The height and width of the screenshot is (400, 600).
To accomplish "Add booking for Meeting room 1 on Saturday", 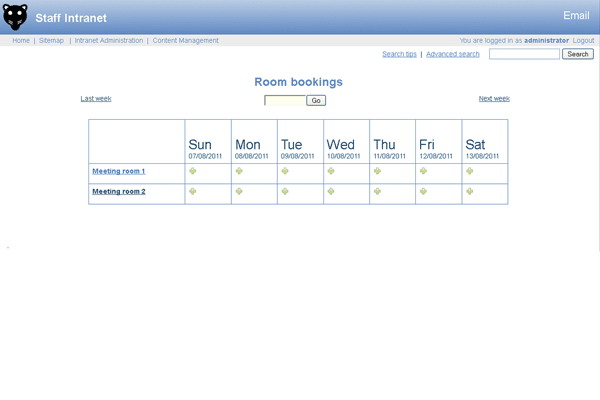I will [470, 171].
